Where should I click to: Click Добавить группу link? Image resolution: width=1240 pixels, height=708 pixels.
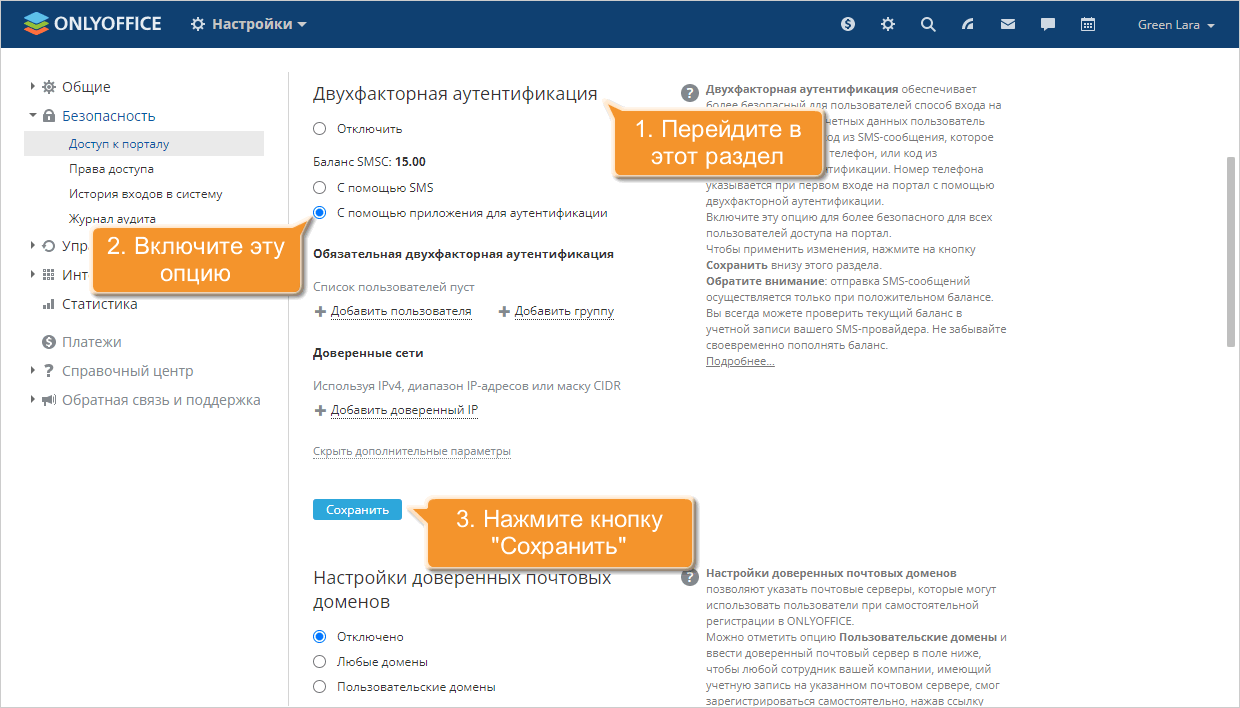pos(565,312)
